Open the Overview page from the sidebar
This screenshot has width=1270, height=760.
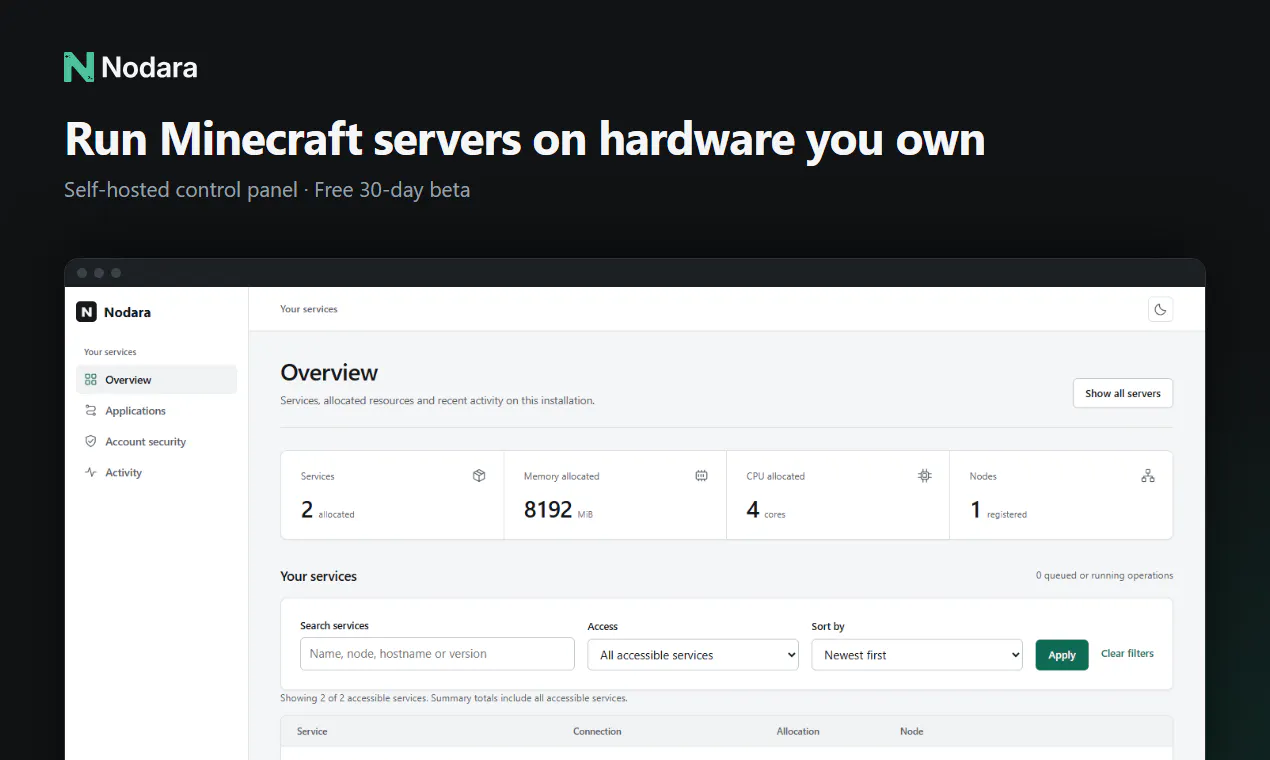[156, 380]
